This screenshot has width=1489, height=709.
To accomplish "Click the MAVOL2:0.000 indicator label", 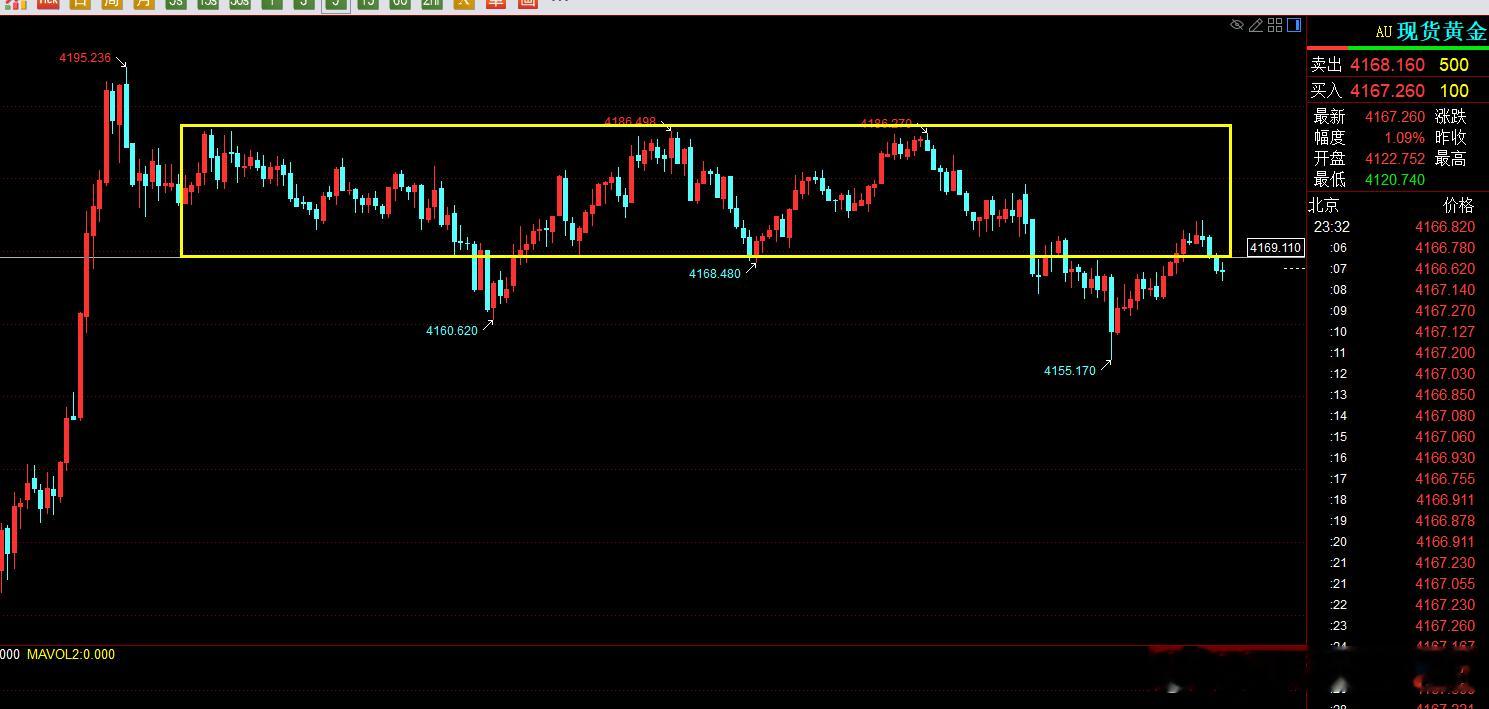I will coord(70,654).
